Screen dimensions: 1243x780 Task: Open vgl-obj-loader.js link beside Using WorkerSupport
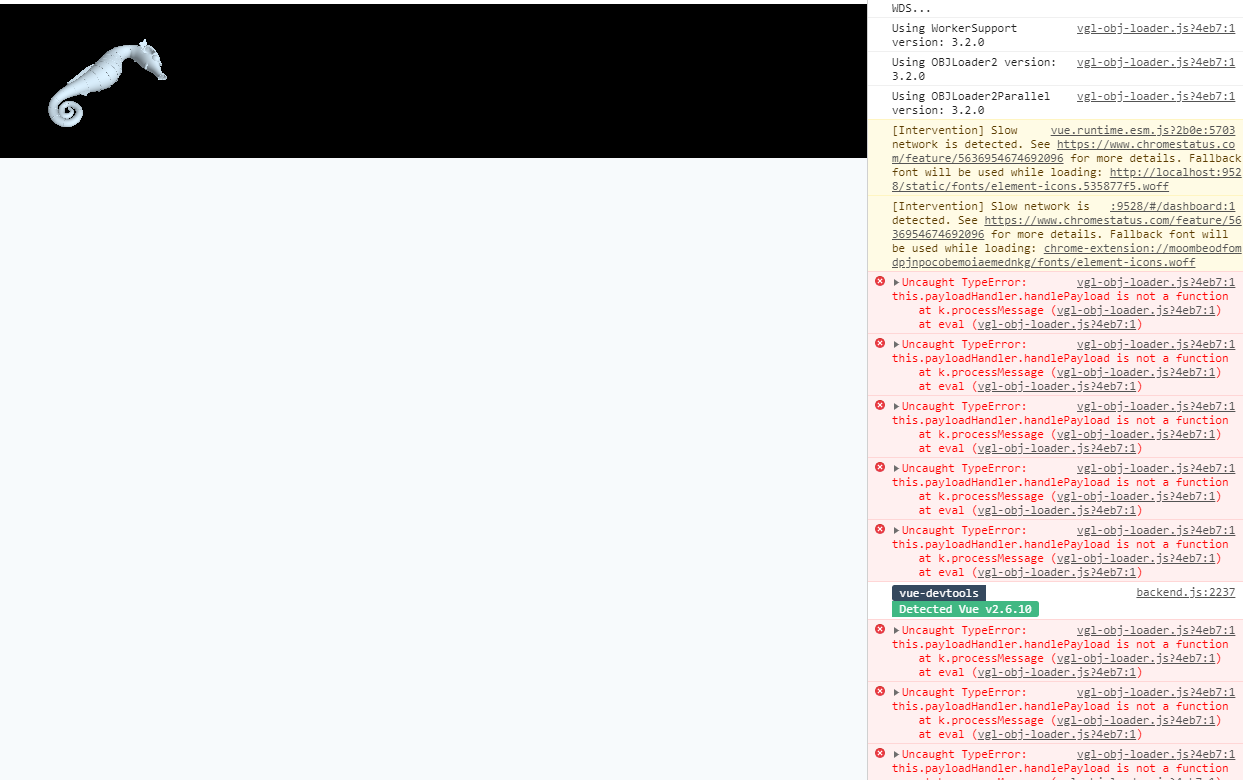(1155, 29)
